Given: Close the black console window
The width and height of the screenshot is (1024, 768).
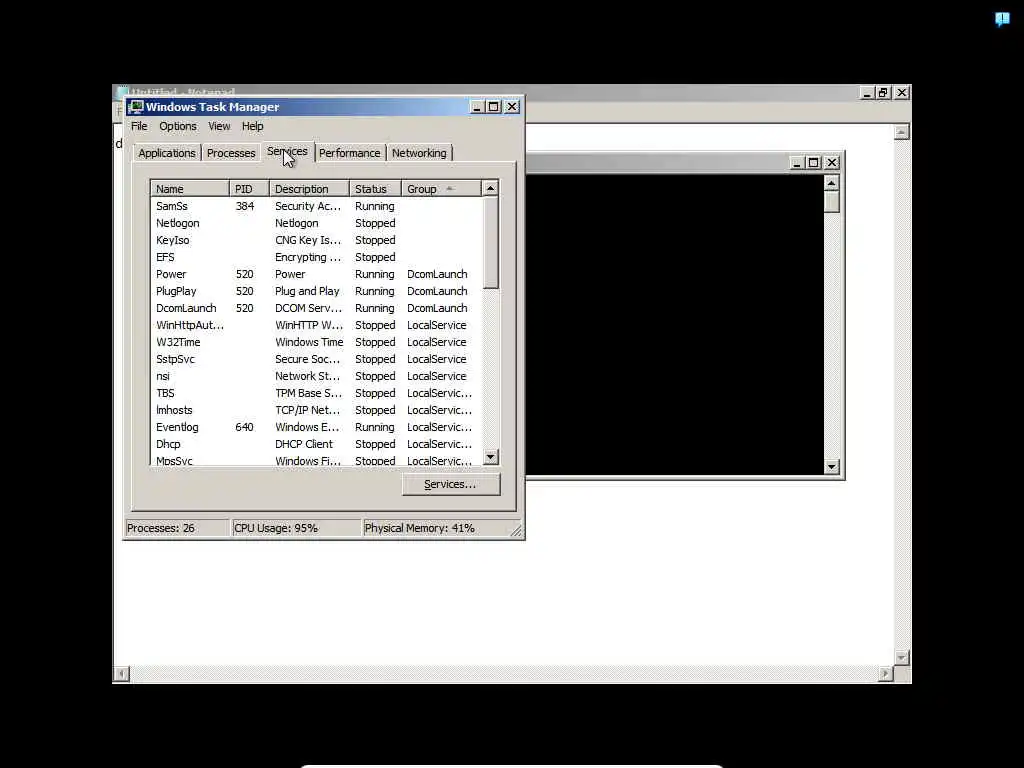Looking at the screenshot, I should point(831,163).
